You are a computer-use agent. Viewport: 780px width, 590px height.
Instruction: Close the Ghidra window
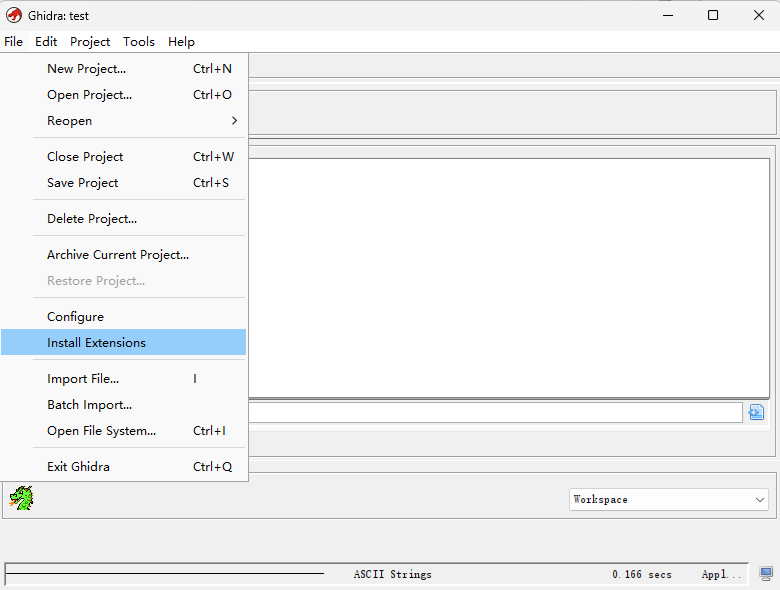(759, 15)
